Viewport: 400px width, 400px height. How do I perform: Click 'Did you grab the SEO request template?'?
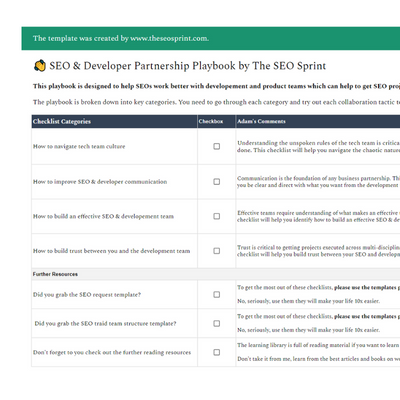[x=87, y=295]
